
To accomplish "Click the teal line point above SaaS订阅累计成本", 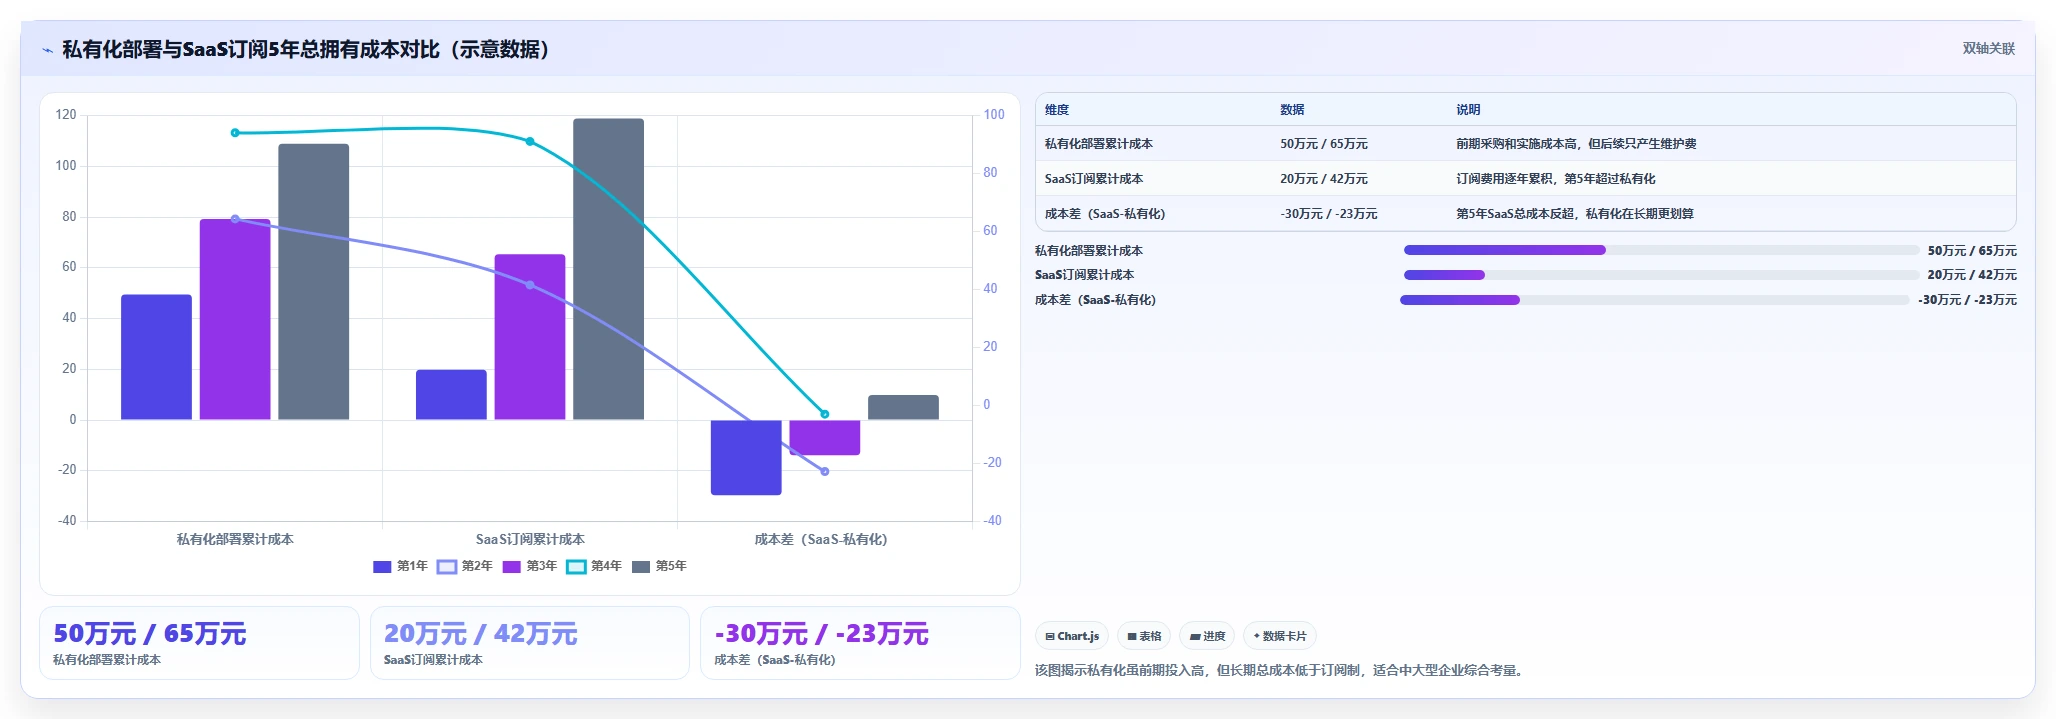I will pyautogui.click(x=530, y=142).
